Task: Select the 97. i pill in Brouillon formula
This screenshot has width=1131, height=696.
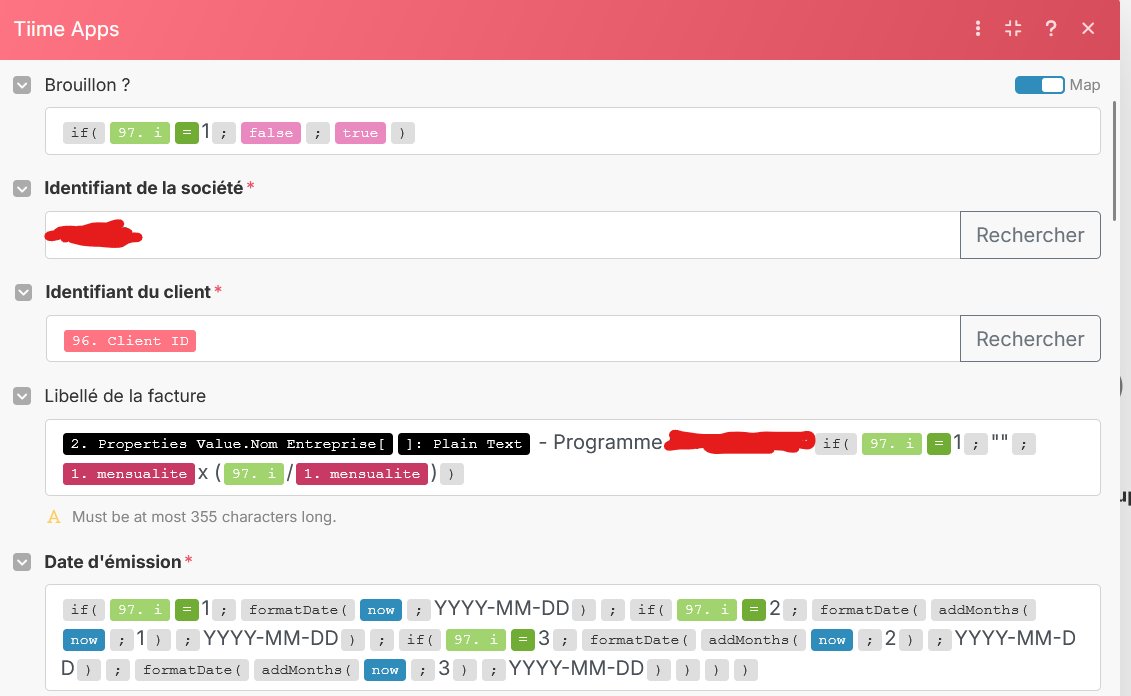Action: pyautogui.click(x=140, y=133)
